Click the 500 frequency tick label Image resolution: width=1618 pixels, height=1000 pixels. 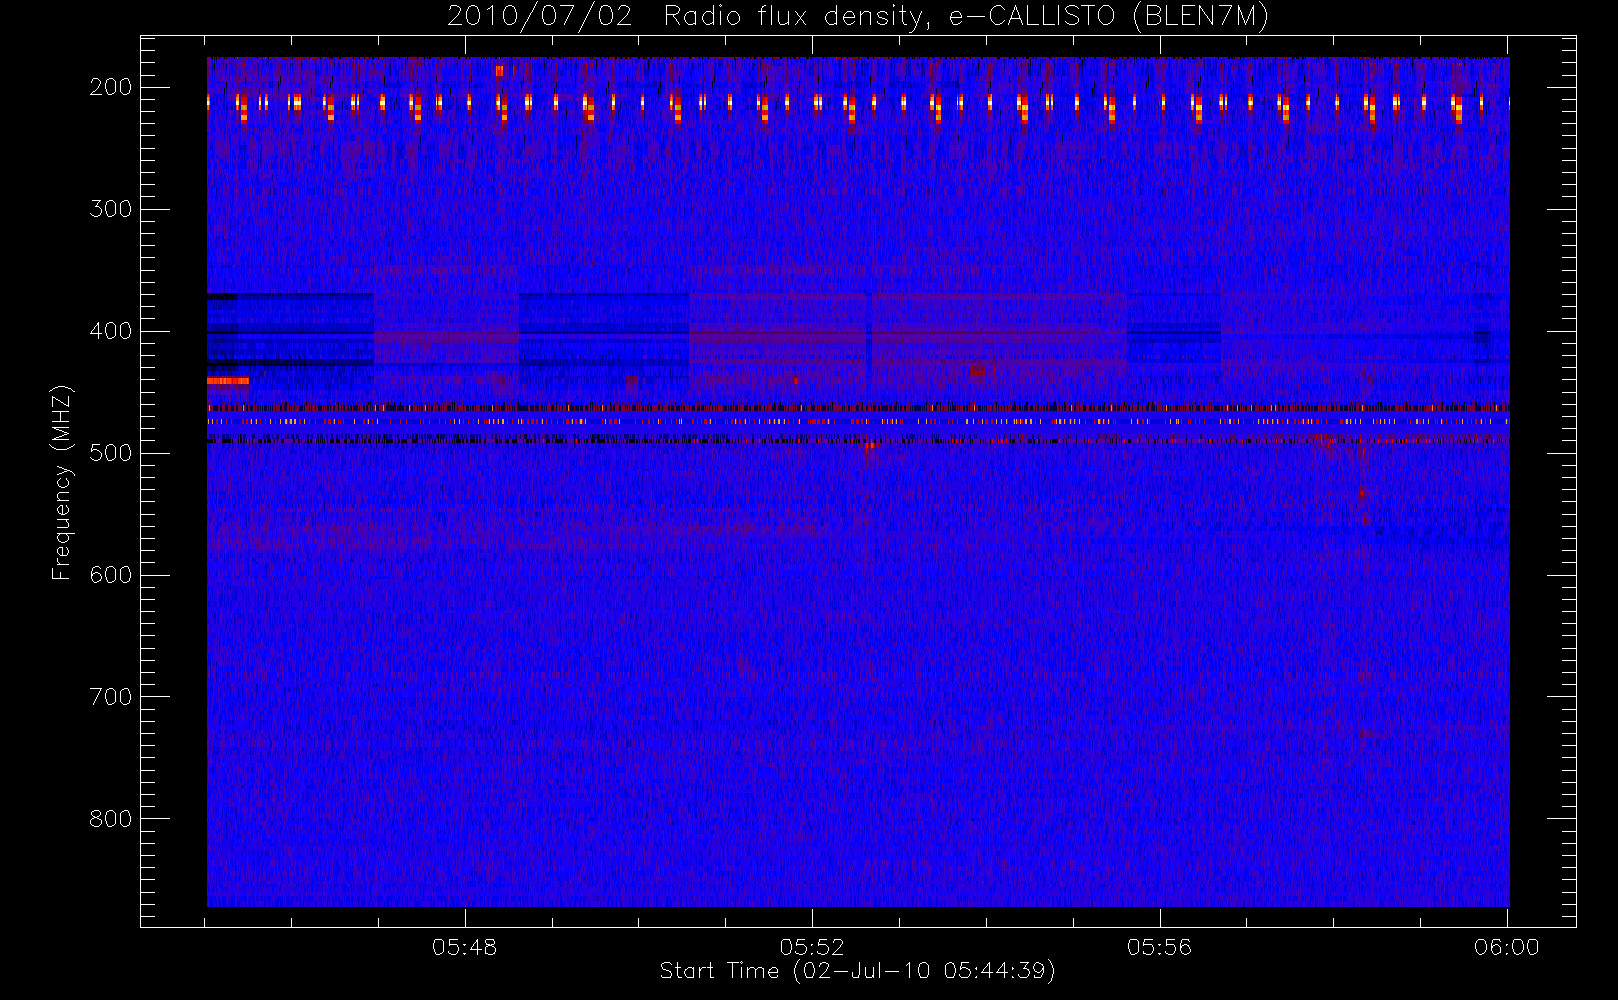110,453
